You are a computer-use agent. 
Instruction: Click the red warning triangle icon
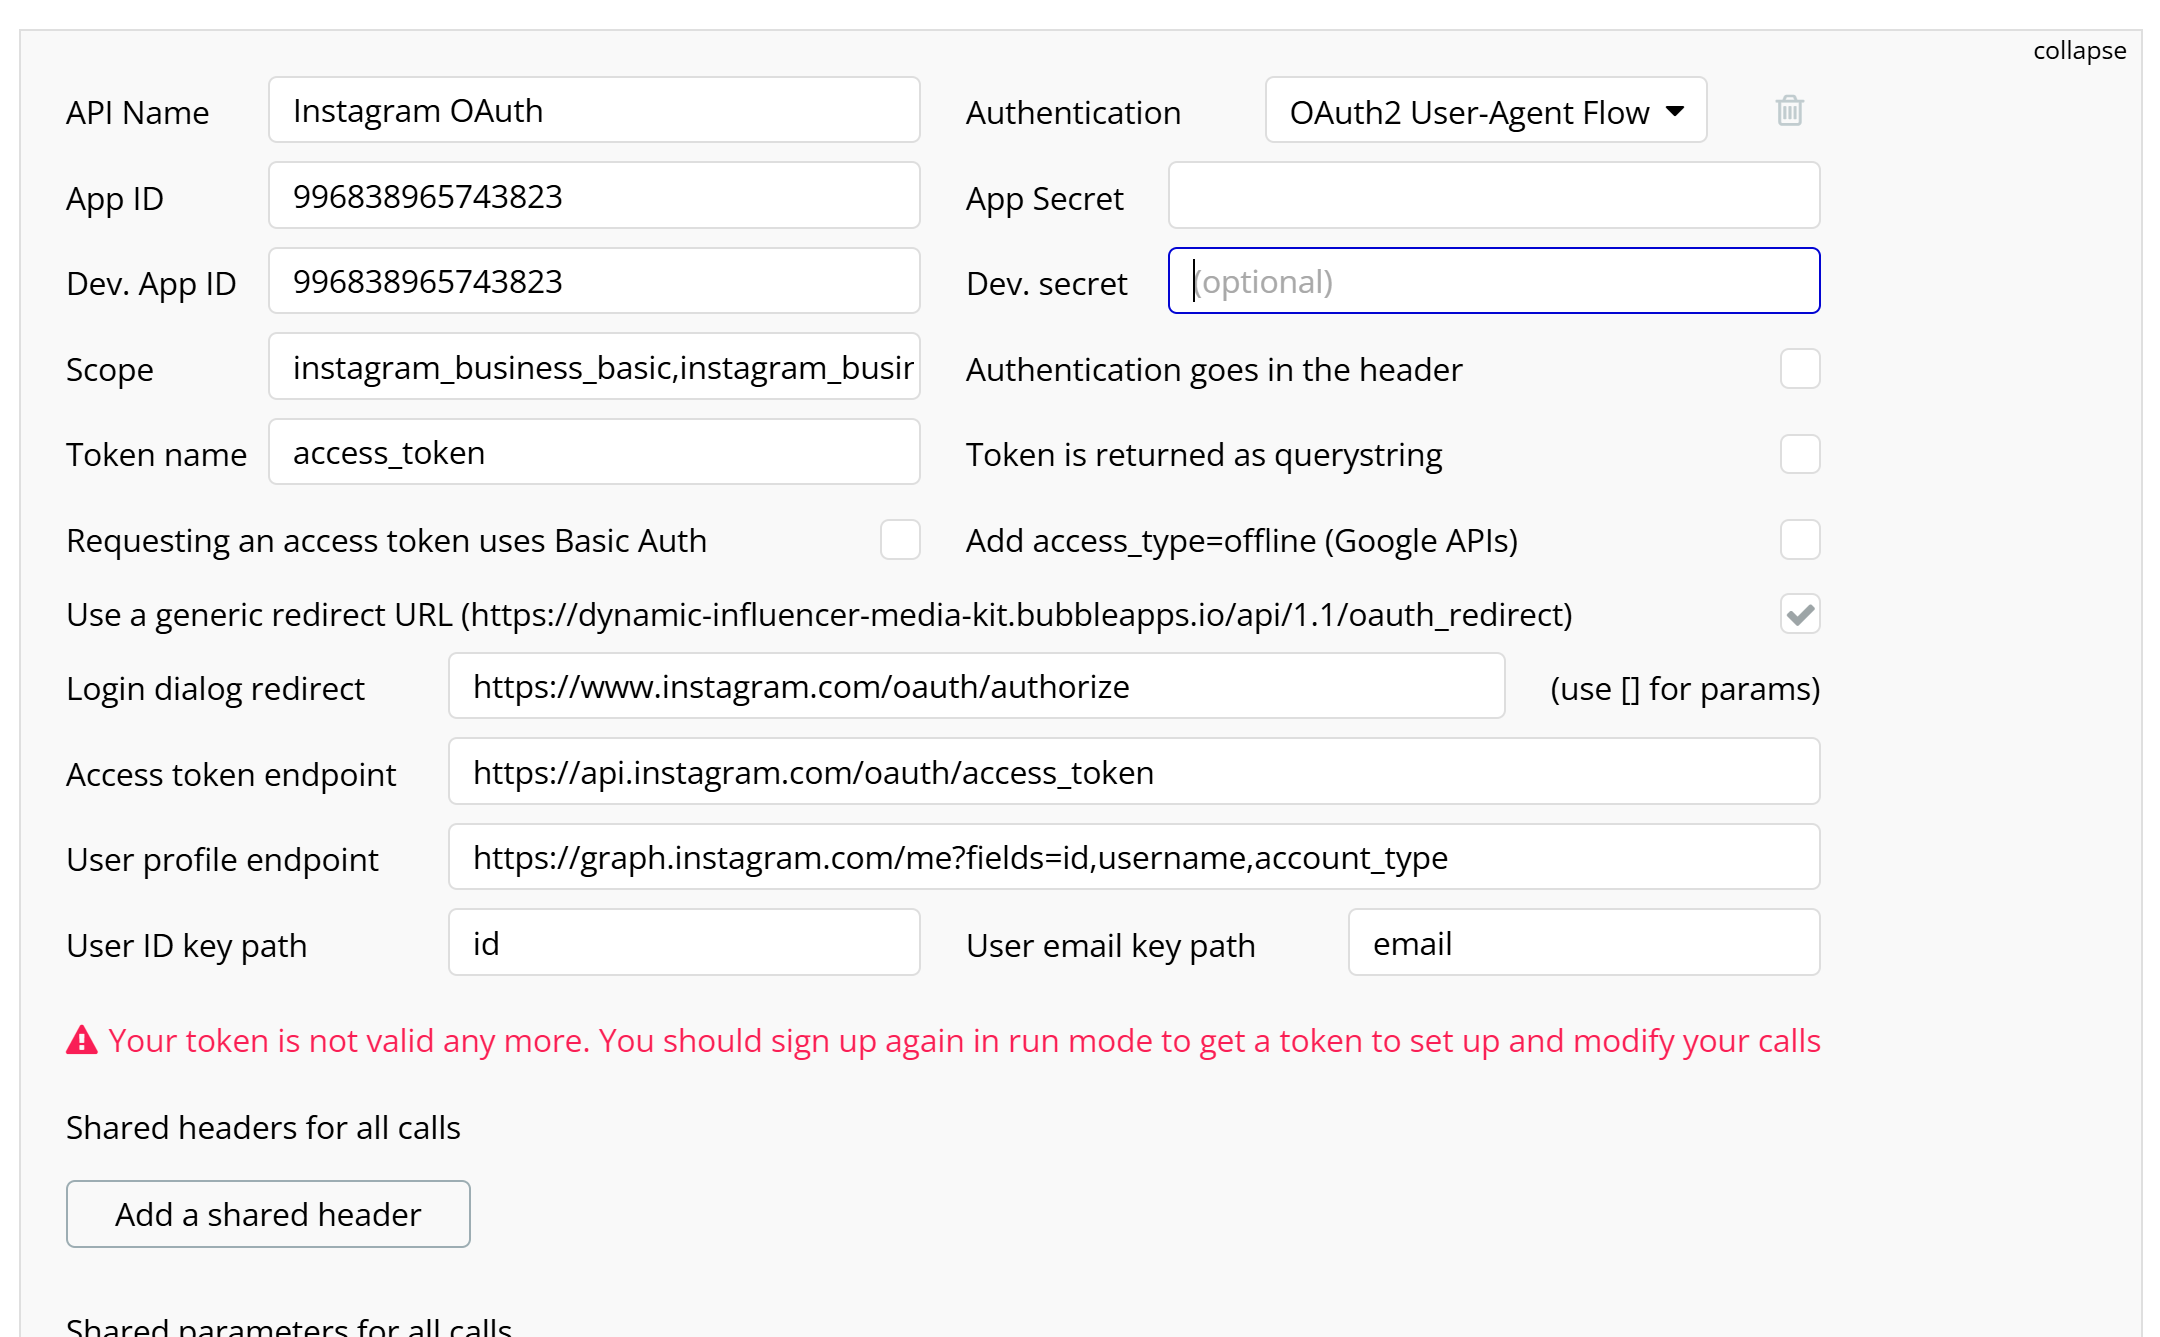point(82,1041)
